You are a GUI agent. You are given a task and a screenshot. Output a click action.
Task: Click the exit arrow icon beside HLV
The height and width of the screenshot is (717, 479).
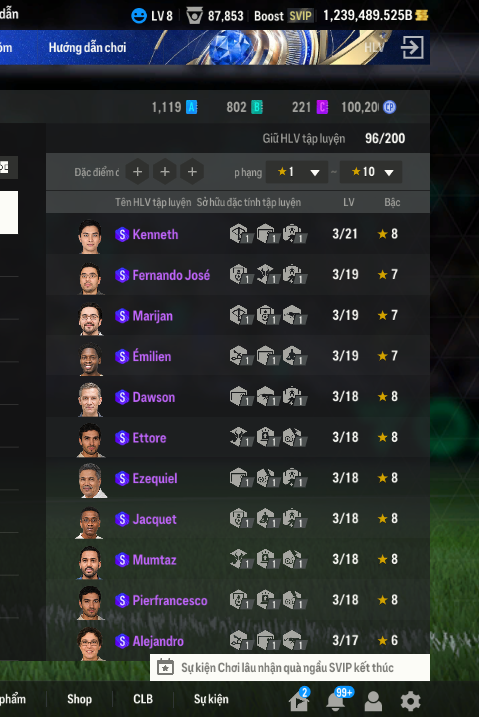tap(412, 47)
